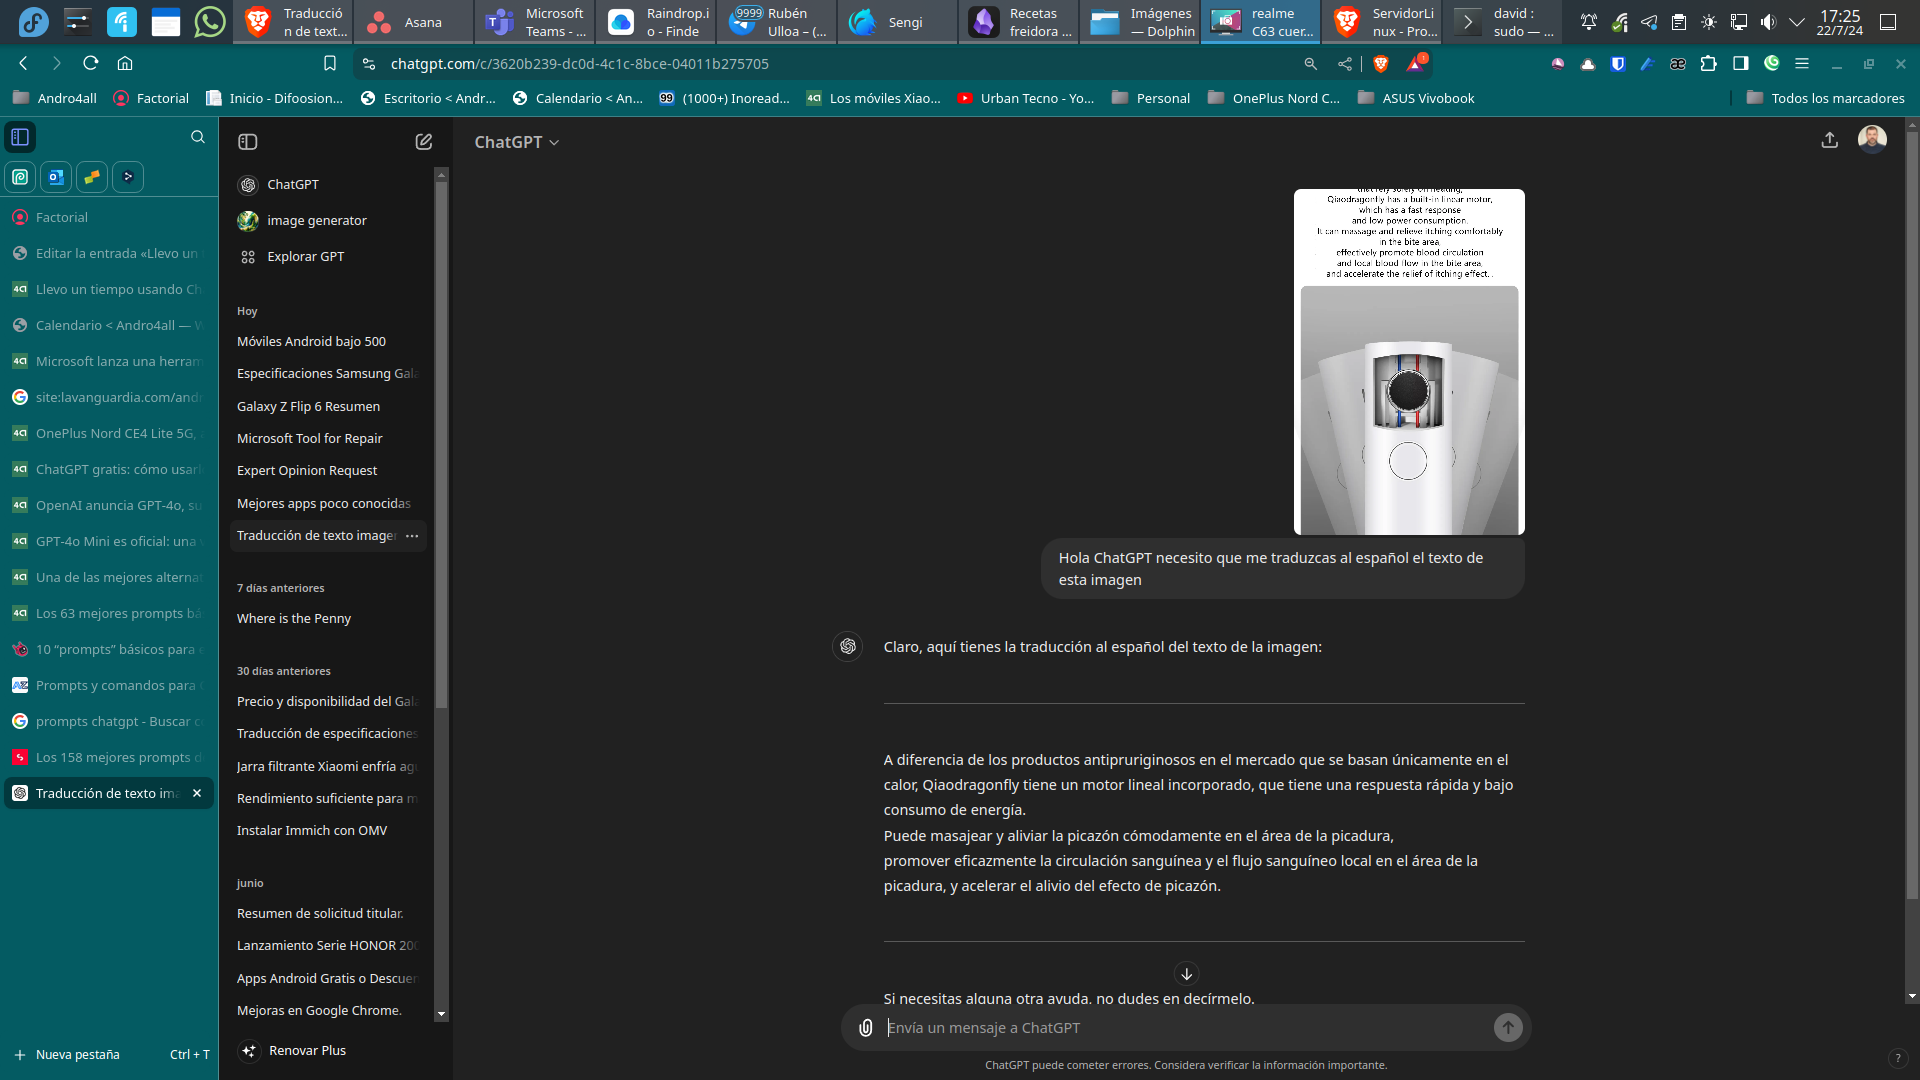Start a new chat with the compose icon

pyautogui.click(x=424, y=142)
